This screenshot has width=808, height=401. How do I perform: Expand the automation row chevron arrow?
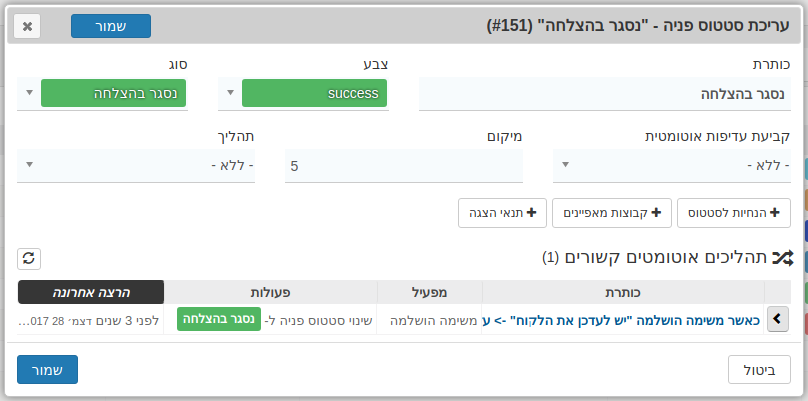tap(778, 320)
